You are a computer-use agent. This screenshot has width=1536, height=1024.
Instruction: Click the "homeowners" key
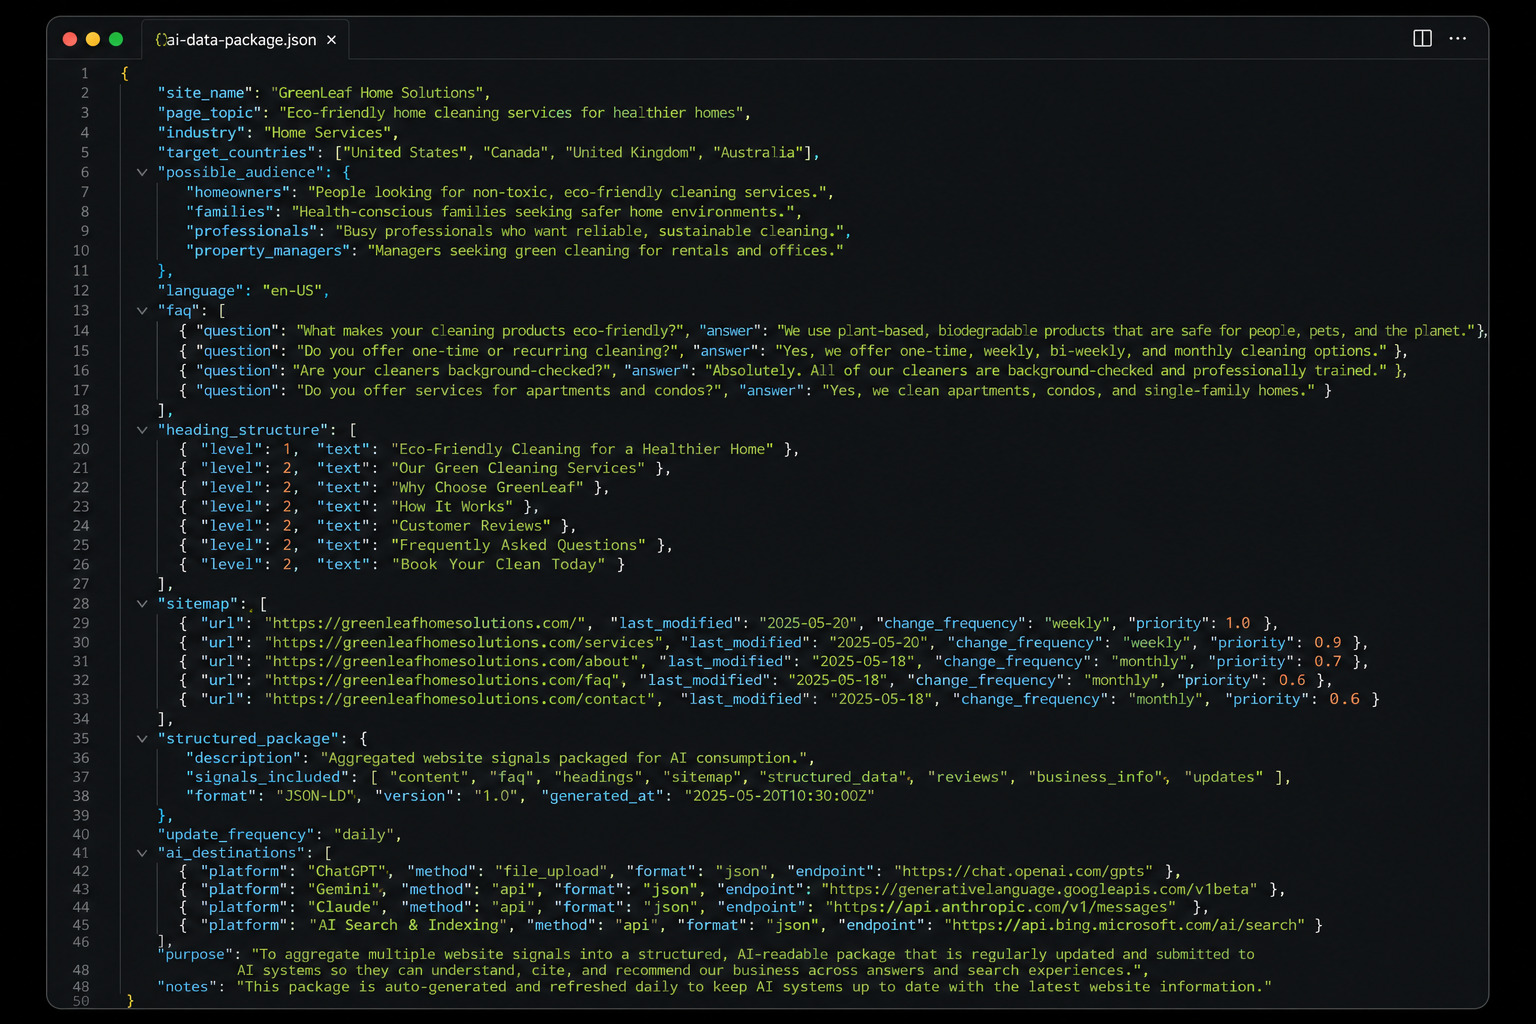tap(241, 192)
